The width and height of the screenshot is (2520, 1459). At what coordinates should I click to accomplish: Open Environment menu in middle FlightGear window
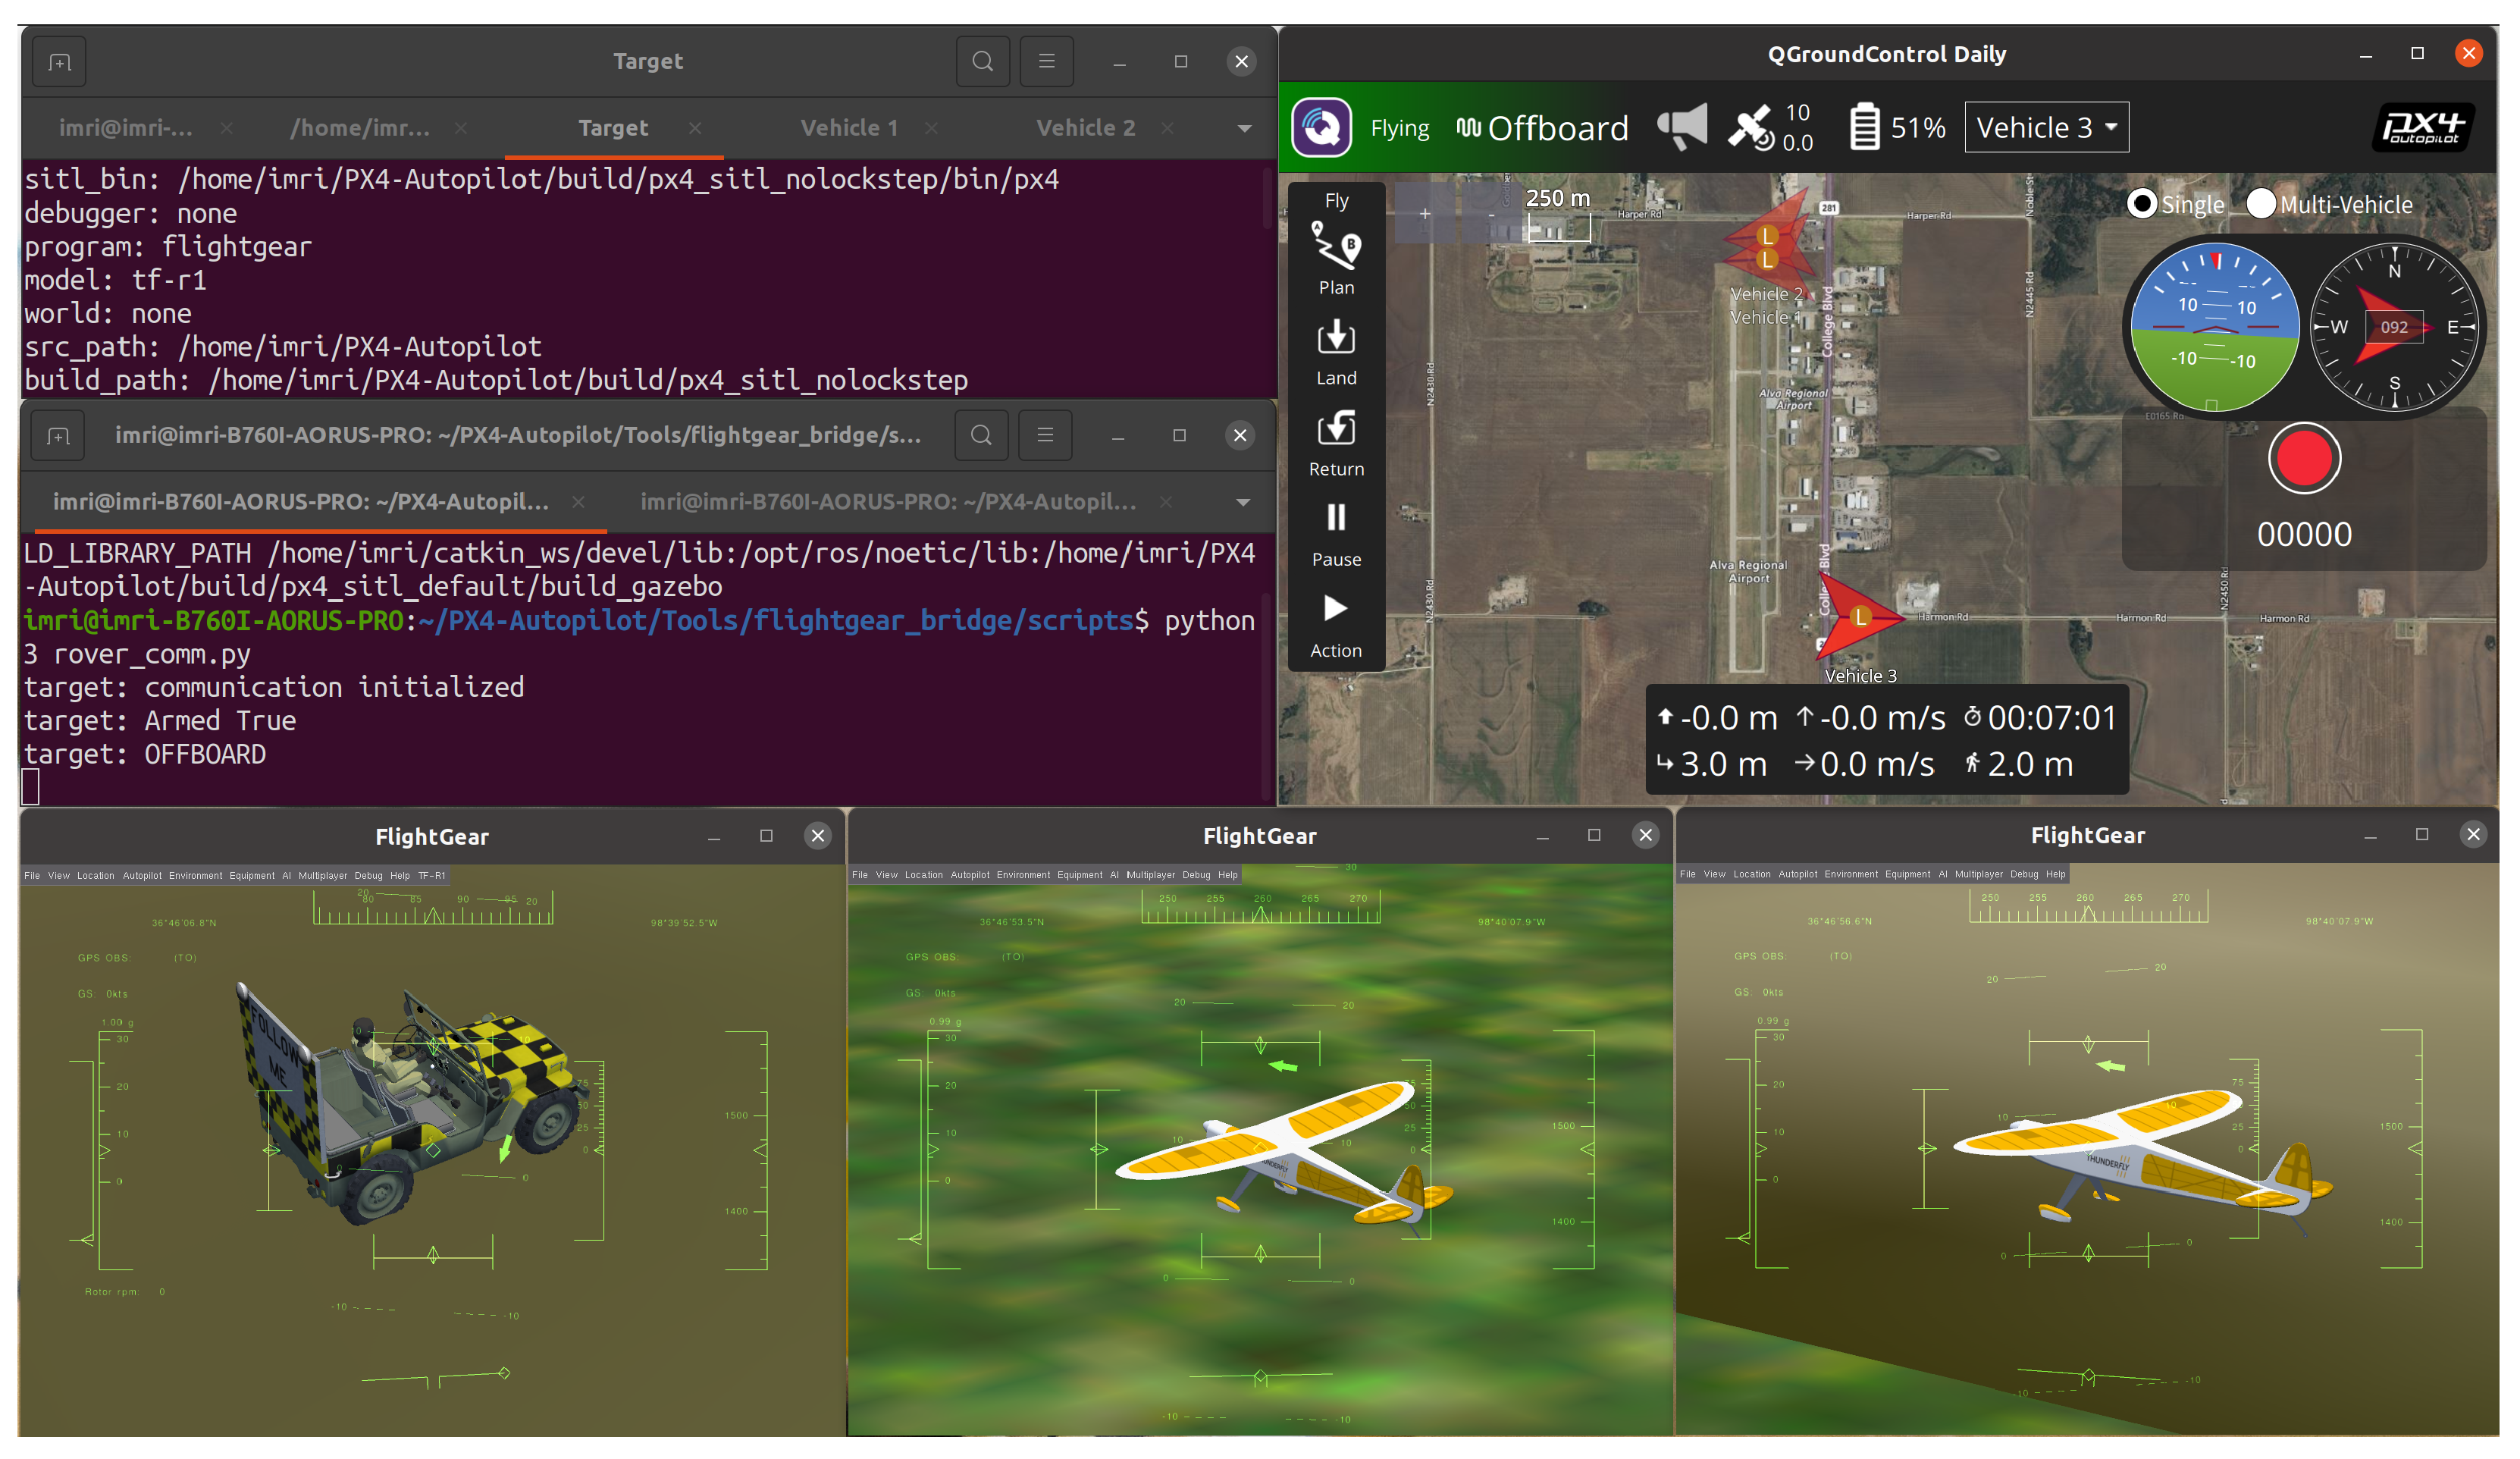1023,875
